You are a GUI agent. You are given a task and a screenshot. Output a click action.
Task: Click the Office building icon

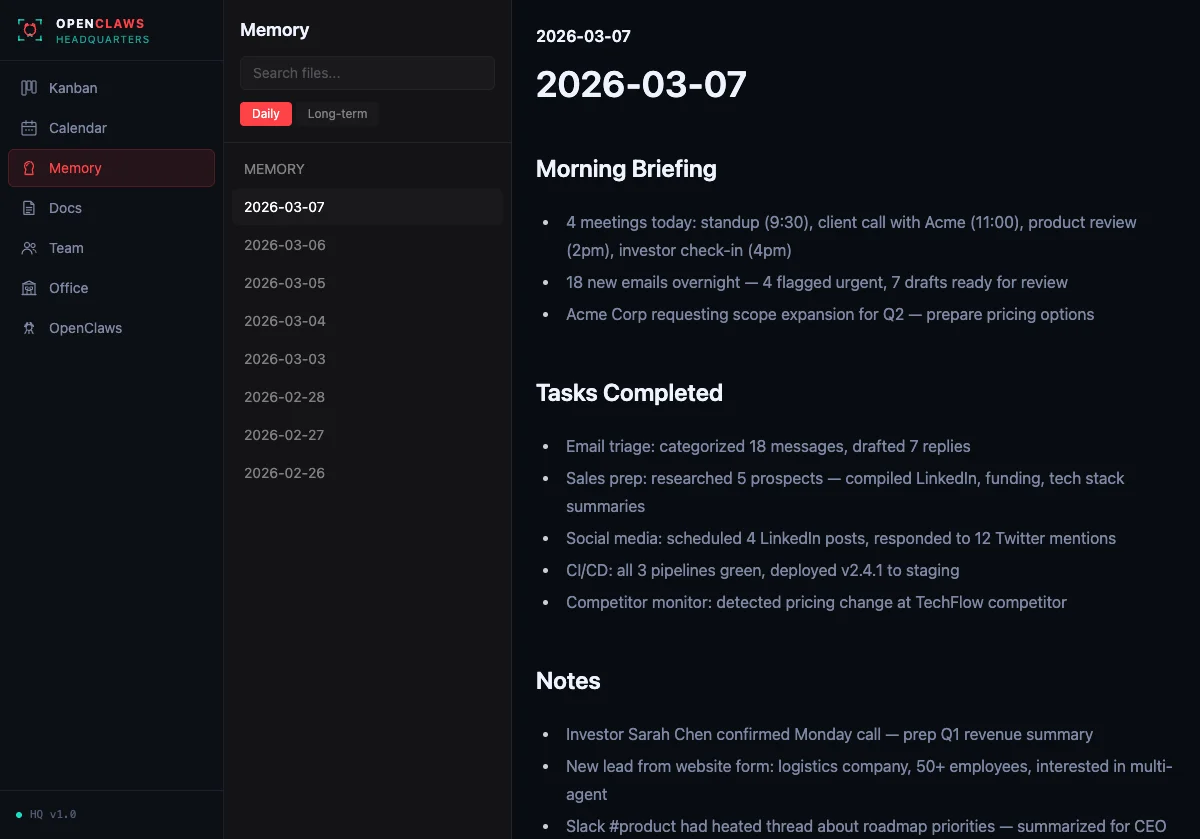coord(29,288)
